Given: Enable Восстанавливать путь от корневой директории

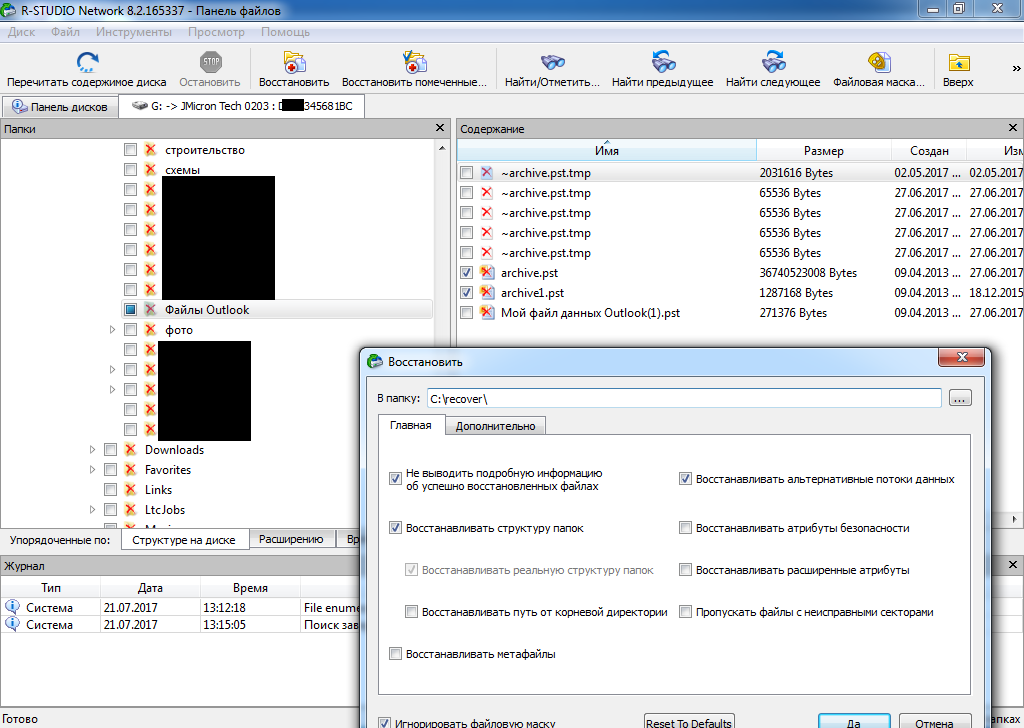Looking at the screenshot, I should tap(411, 612).
